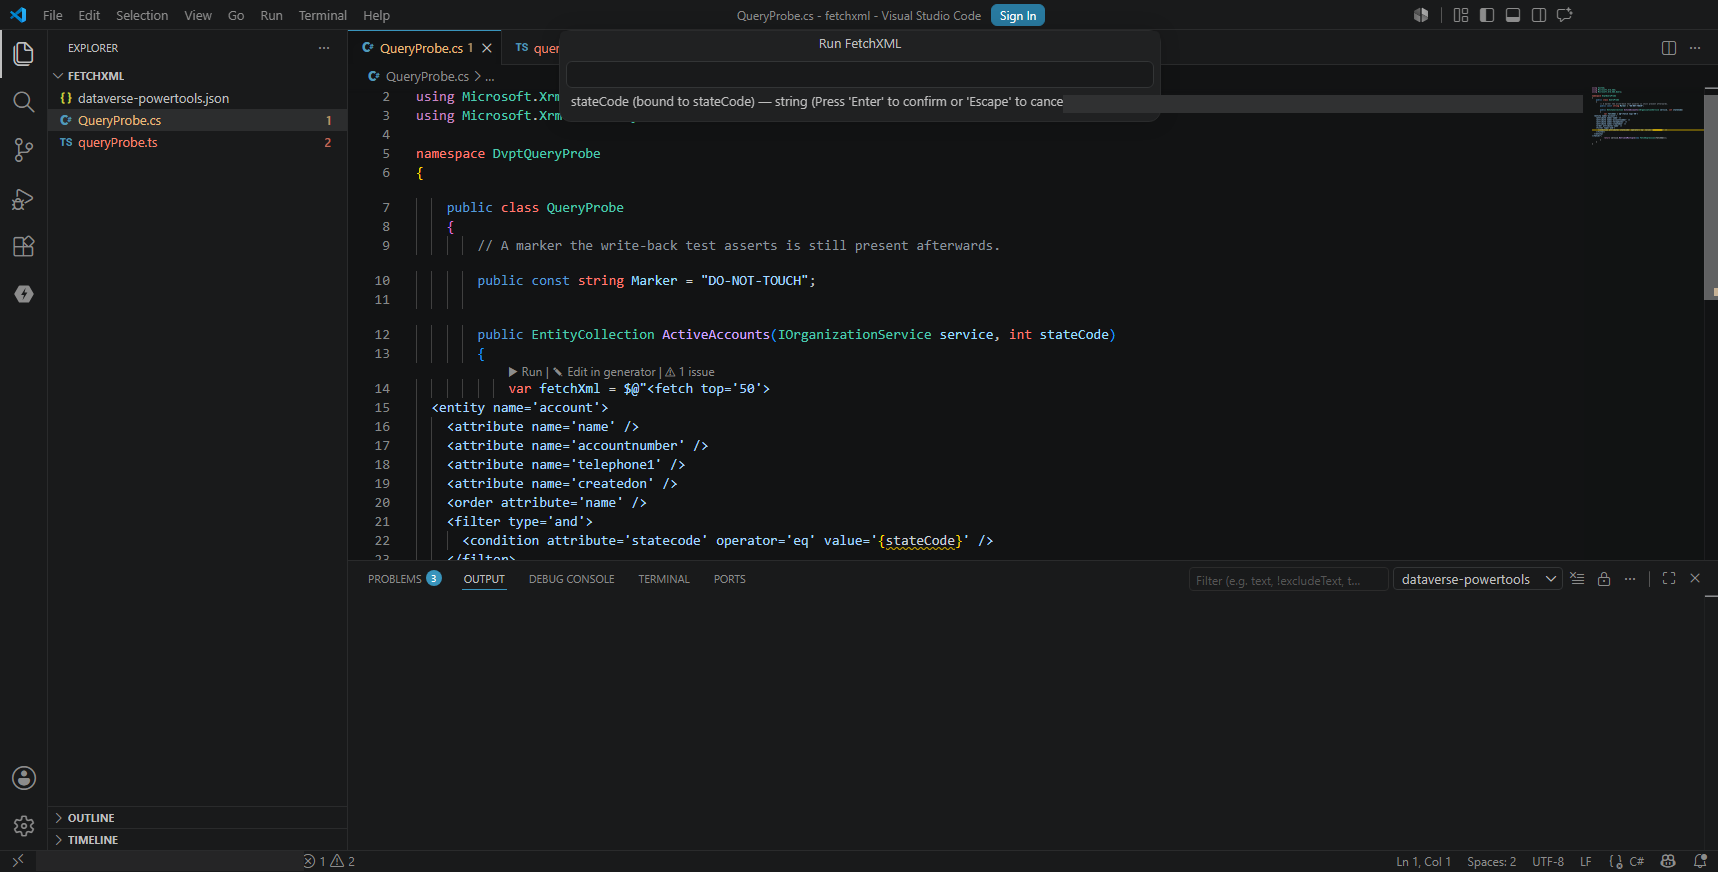Open the Run menu
Image resolution: width=1718 pixels, height=872 pixels.
tap(271, 15)
